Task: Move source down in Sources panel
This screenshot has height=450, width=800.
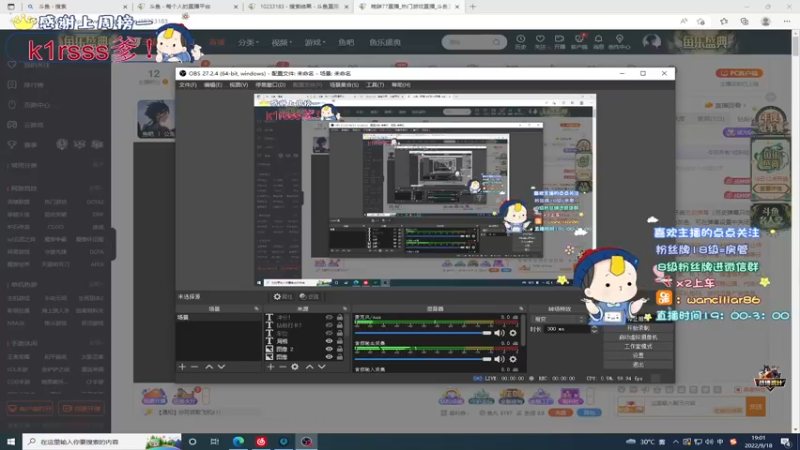Action: point(322,367)
